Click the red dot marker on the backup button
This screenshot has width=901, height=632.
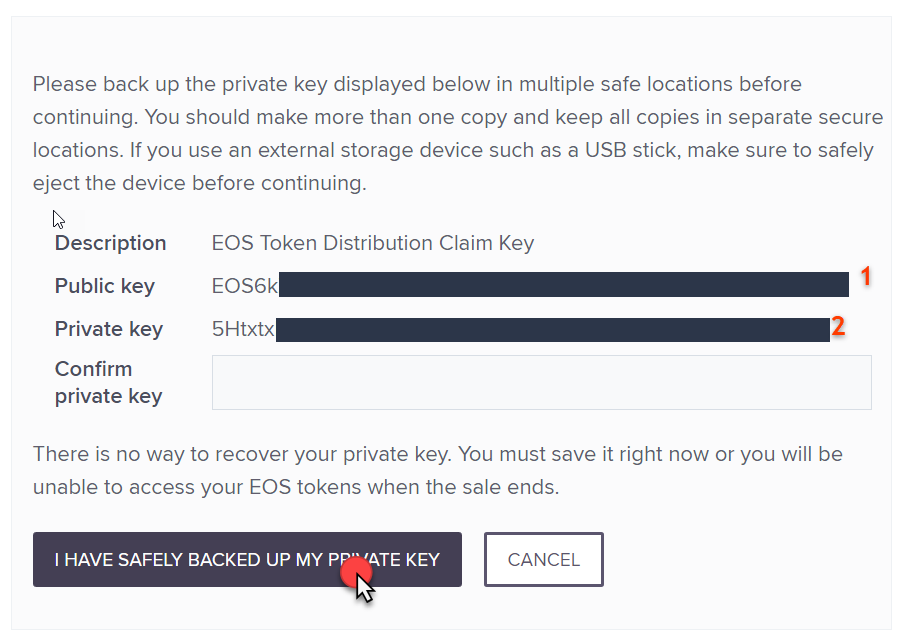tap(356, 573)
